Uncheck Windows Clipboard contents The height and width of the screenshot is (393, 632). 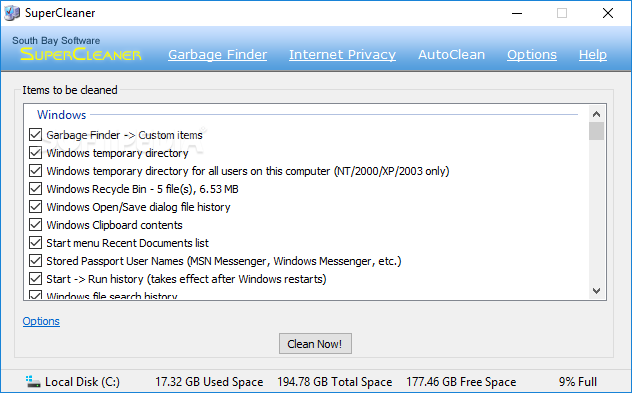pyautogui.click(x=35, y=225)
